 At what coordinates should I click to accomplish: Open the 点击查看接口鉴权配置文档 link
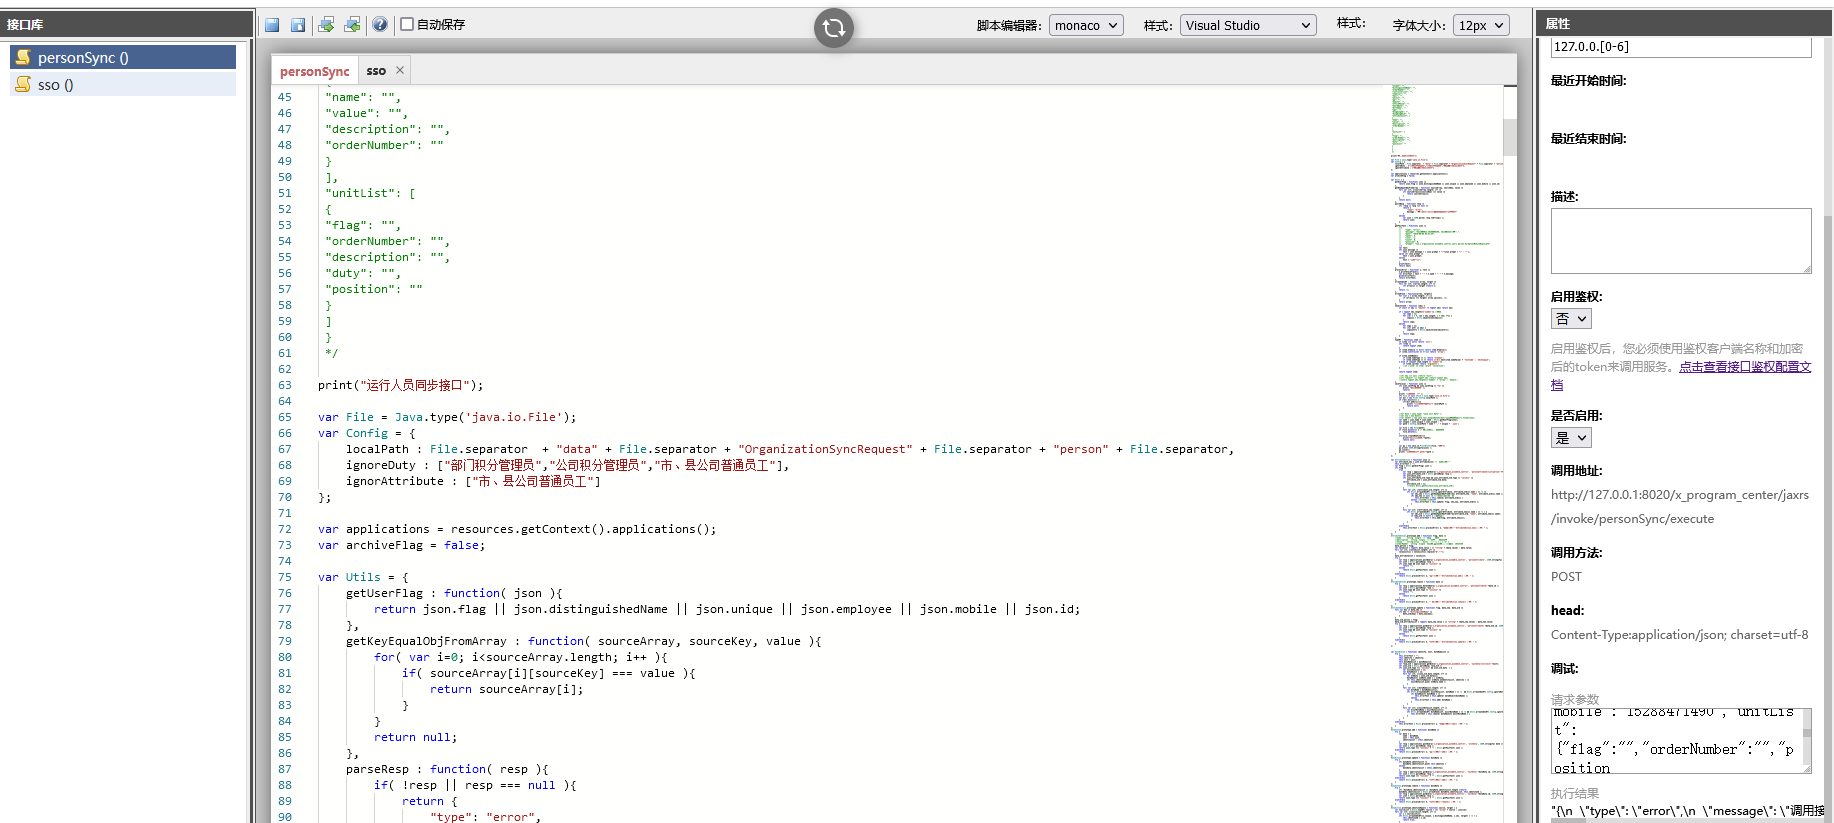pyautogui.click(x=1744, y=367)
